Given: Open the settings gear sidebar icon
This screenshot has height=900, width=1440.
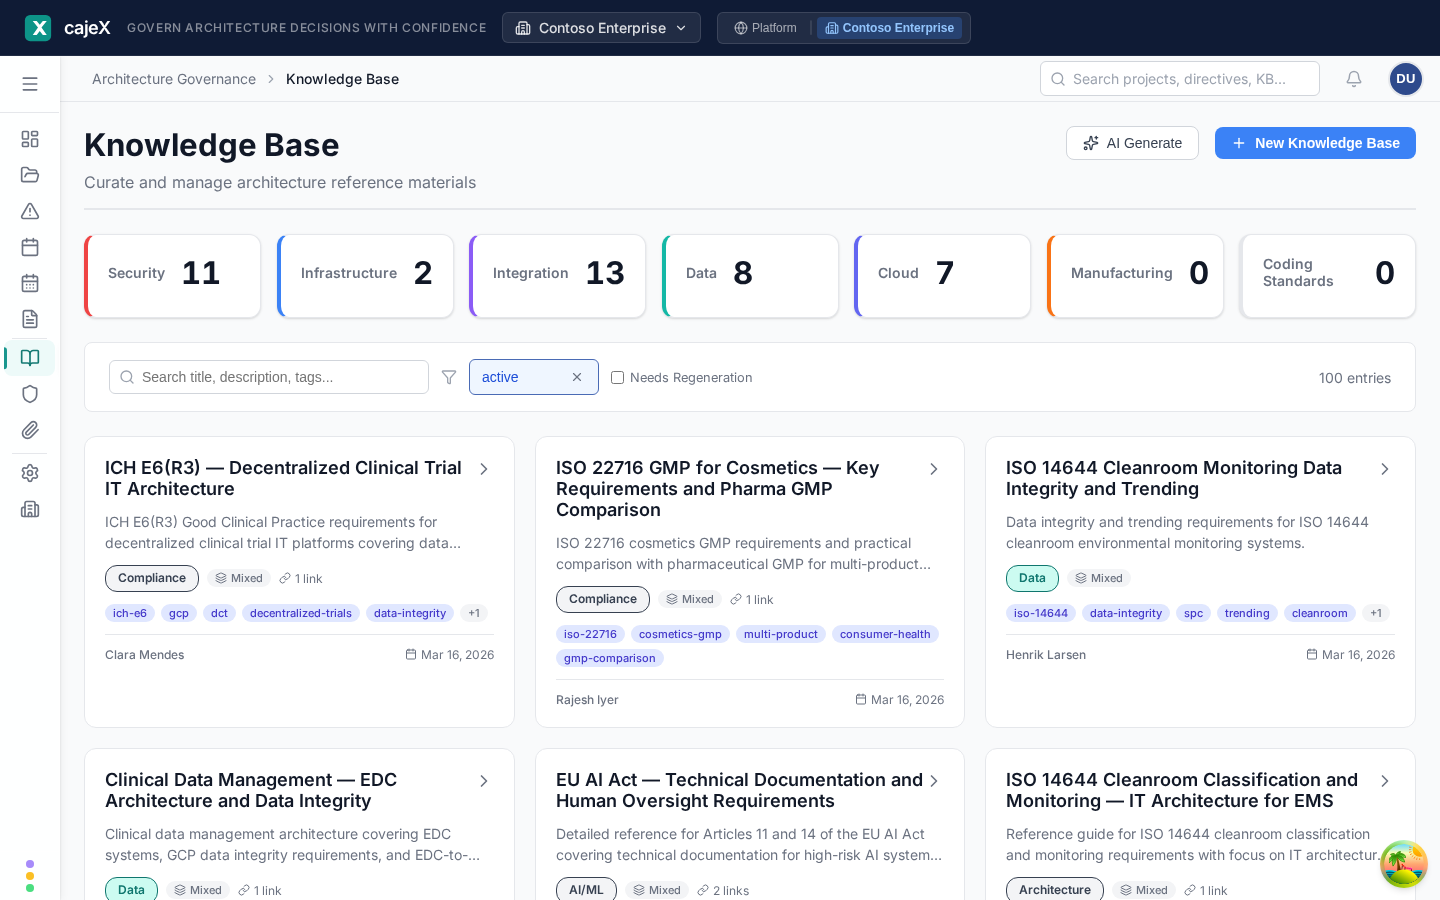Looking at the screenshot, I should (30, 473).
